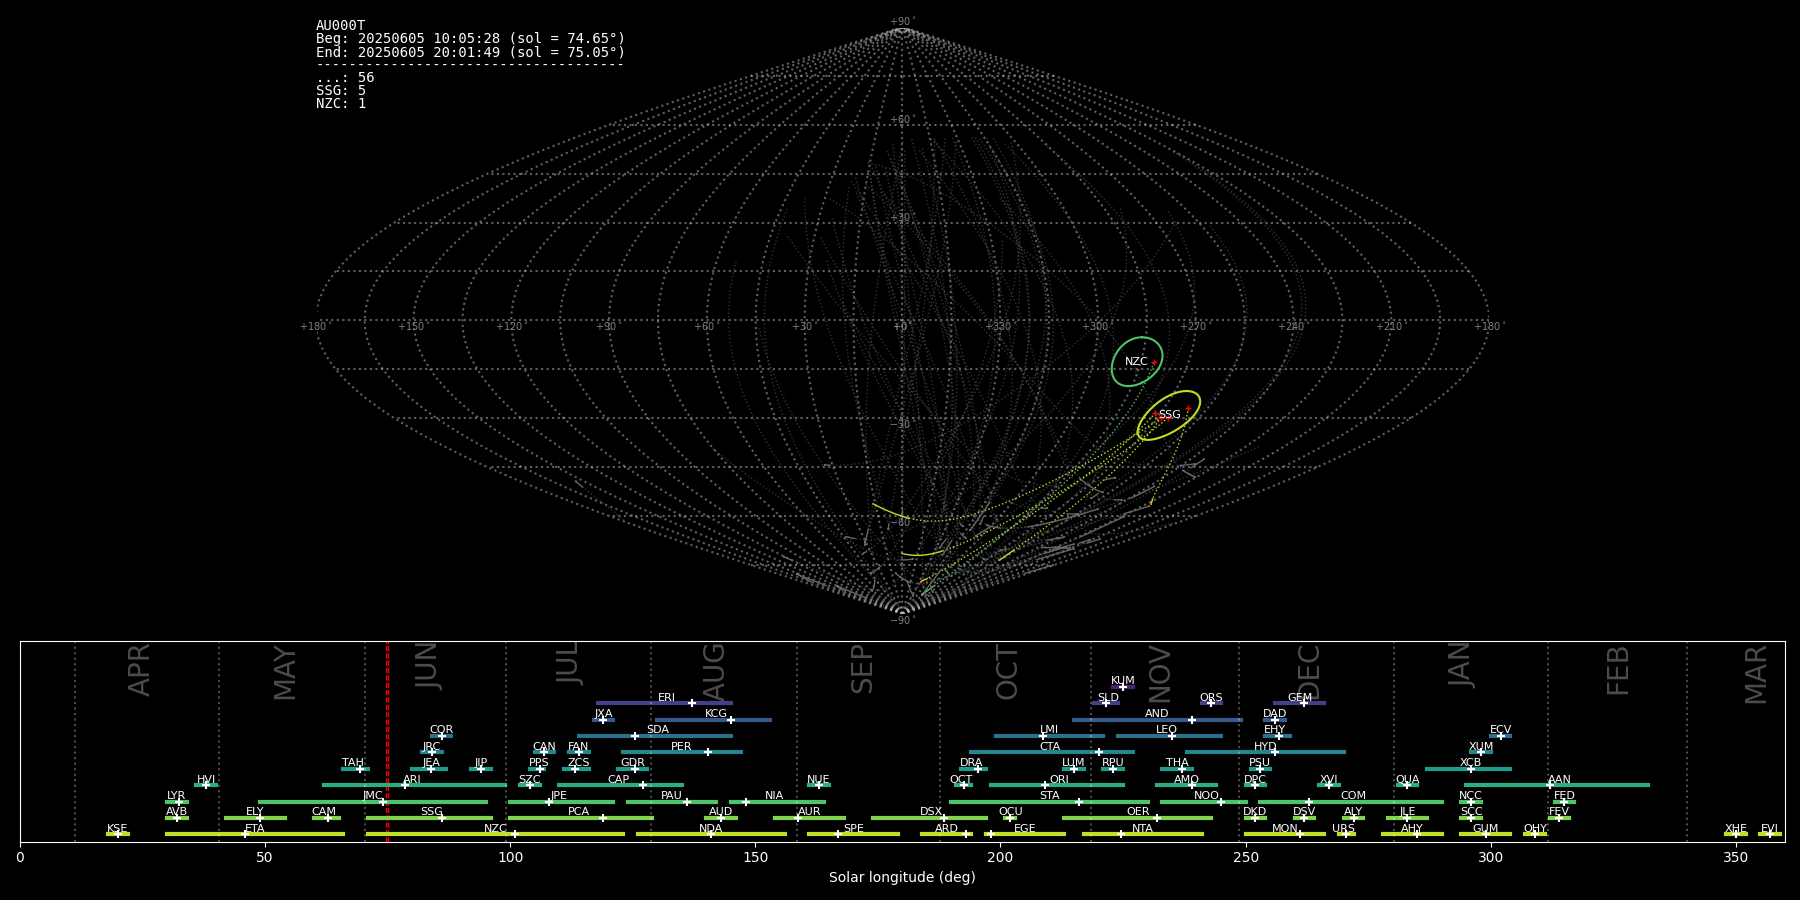The width and height of the screenshot is (1800, 900).
Task: Click the APR month label
Action: (139, 670)
